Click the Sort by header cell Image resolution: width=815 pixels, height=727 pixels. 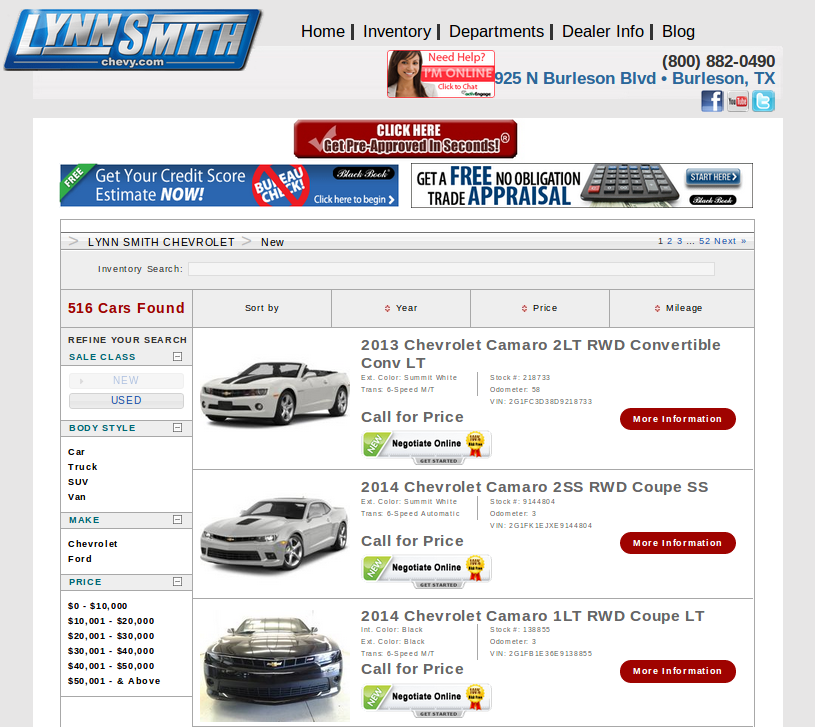pyautogui.click(x=262, y=308)
